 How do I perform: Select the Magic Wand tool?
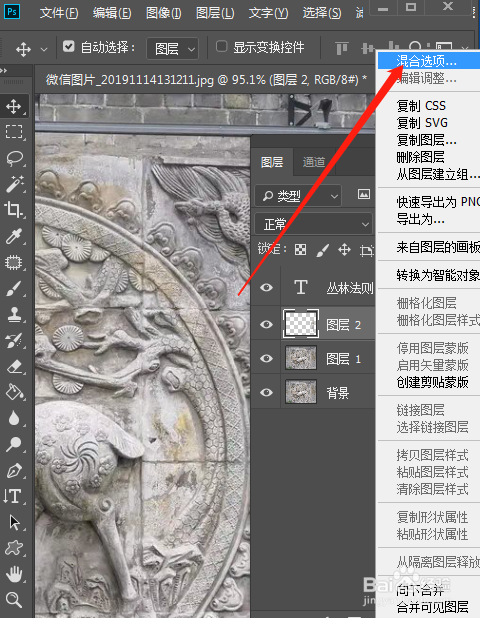(15, 184)
